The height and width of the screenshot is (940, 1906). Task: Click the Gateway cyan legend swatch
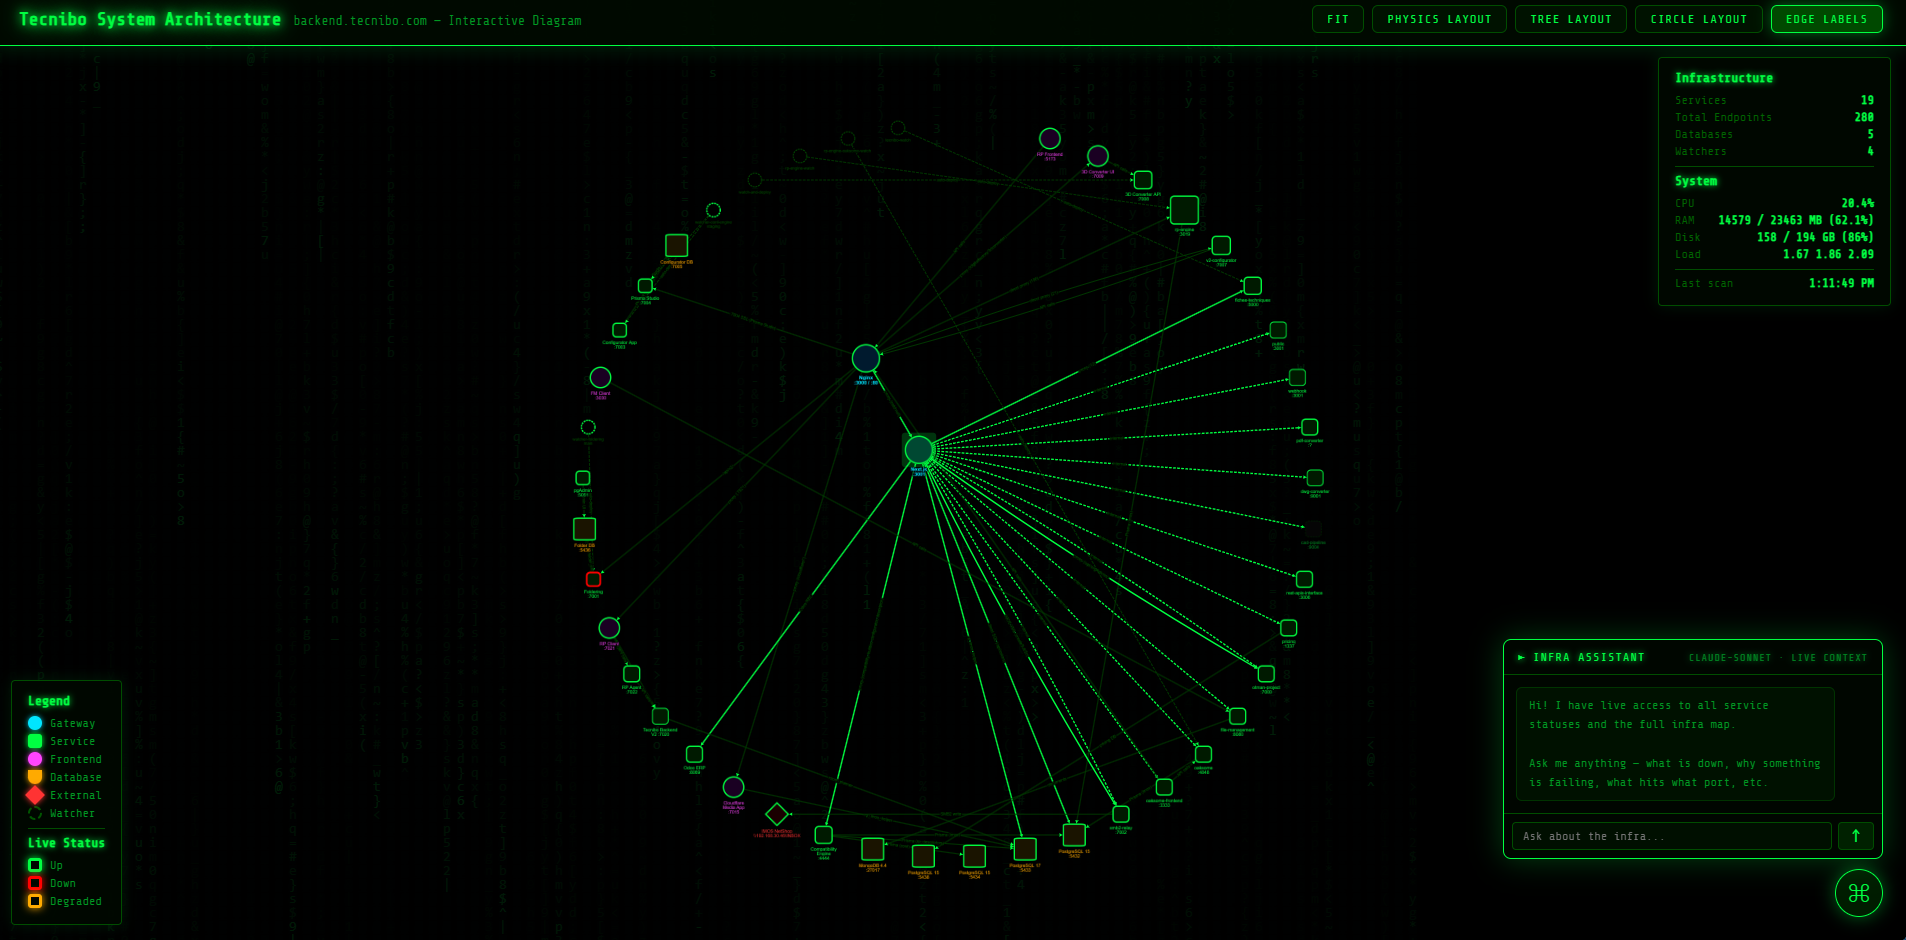click(x=35, y=723)
